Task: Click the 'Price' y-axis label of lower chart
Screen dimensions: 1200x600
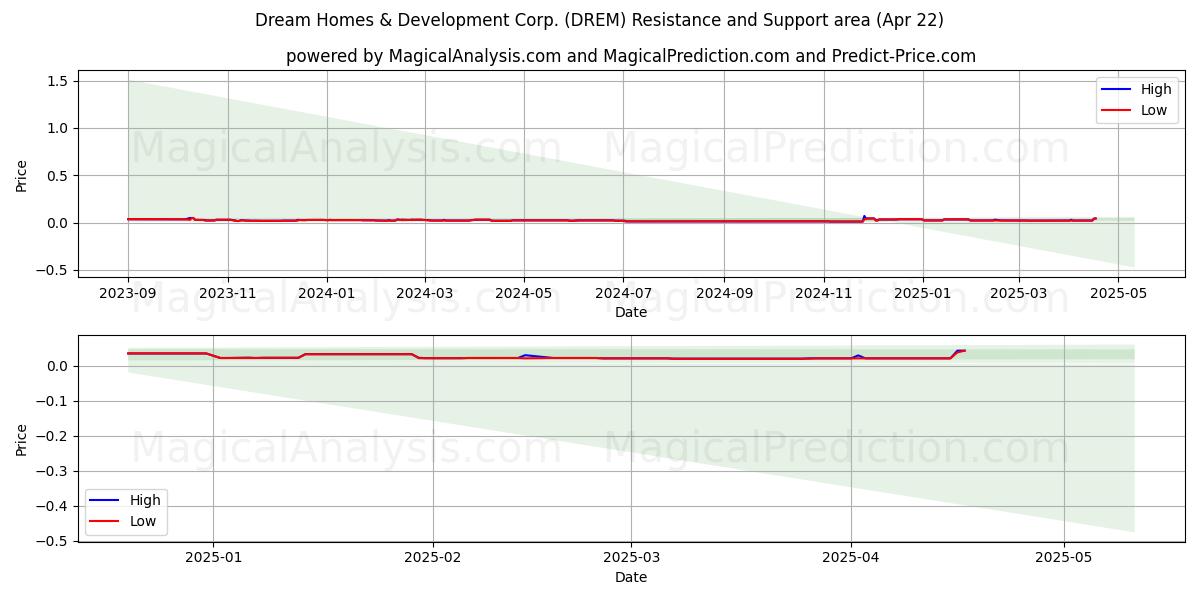Action: coord(22,439)
